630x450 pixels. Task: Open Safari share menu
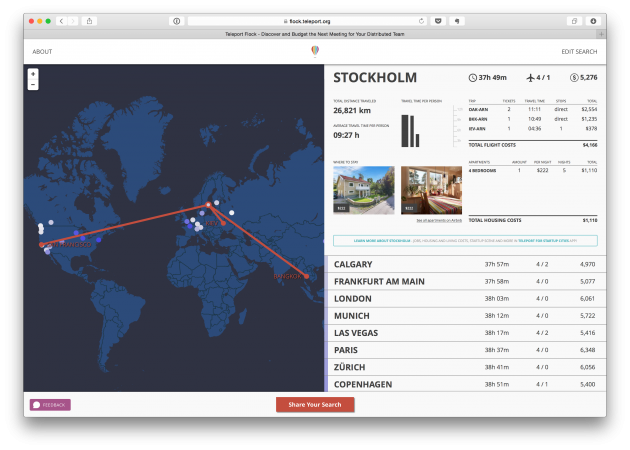(90, 20)
